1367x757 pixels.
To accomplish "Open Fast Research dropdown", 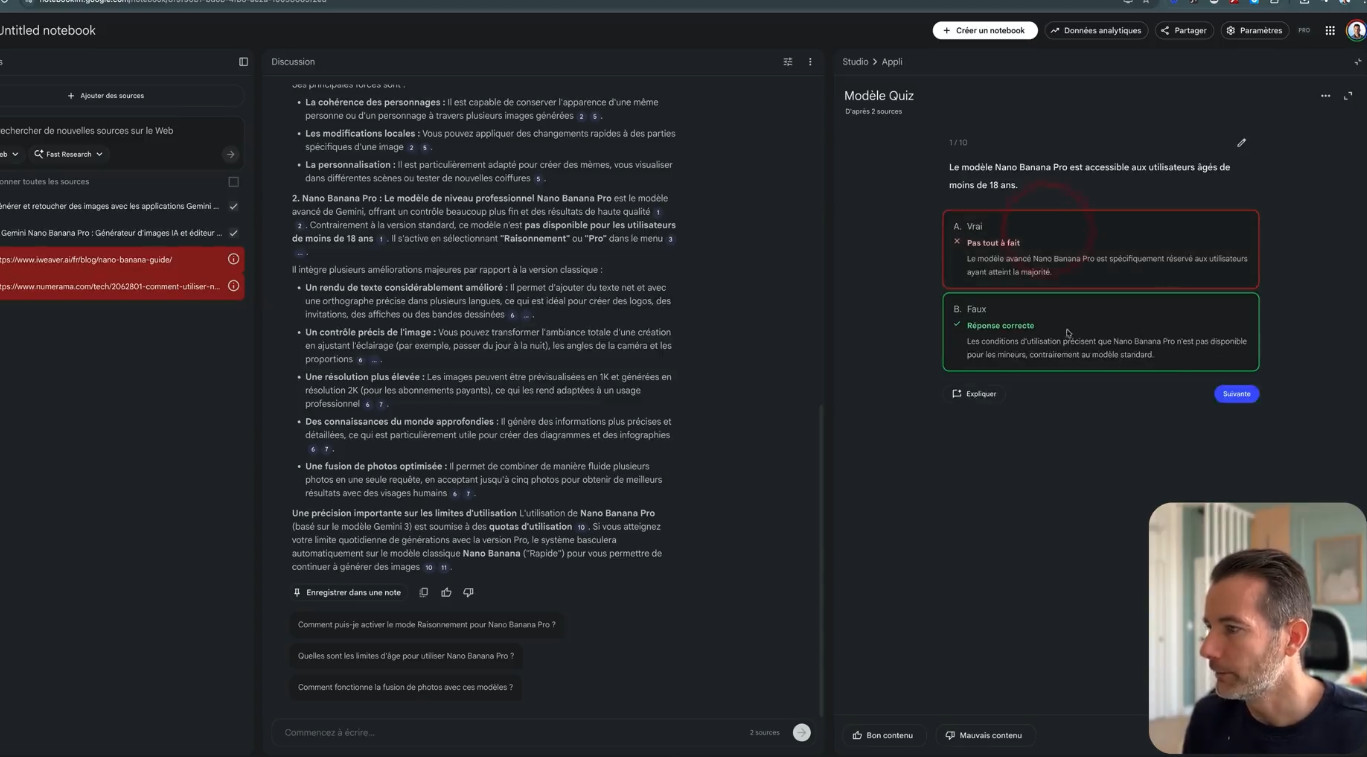I will pyautogui.click(x=68, y=154).
